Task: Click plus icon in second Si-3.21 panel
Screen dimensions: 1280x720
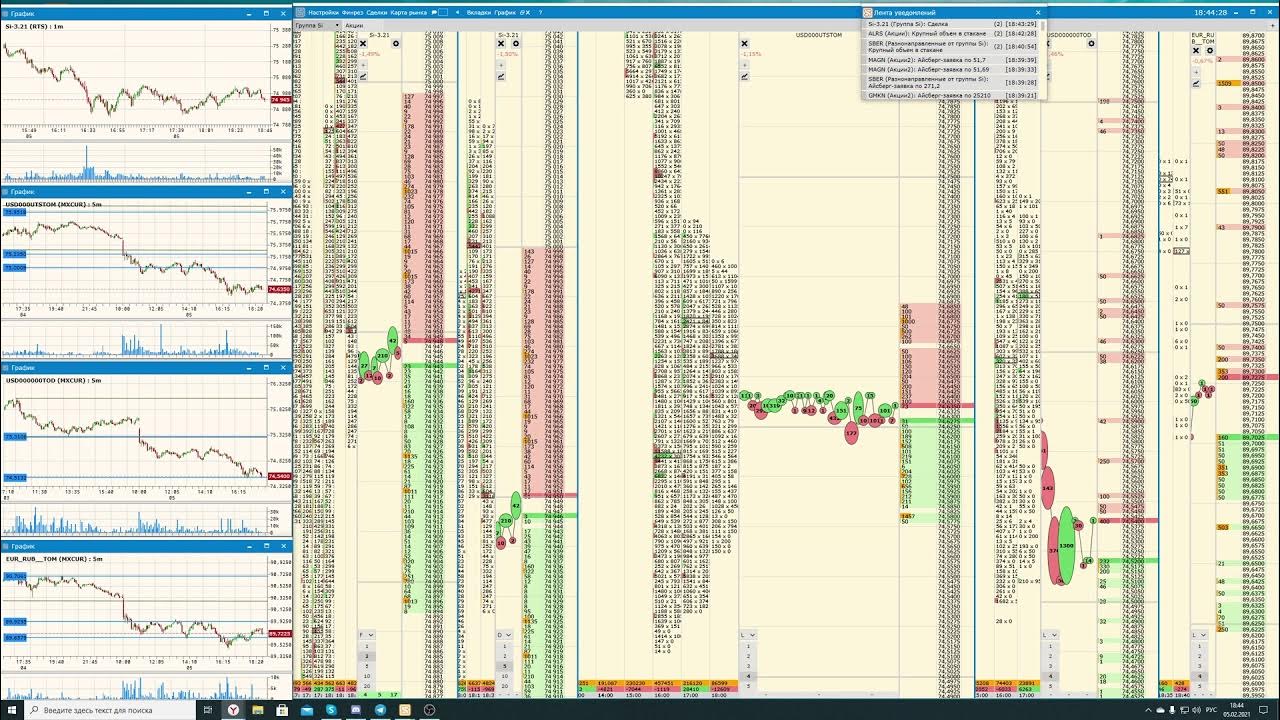Action: point(501,65)
